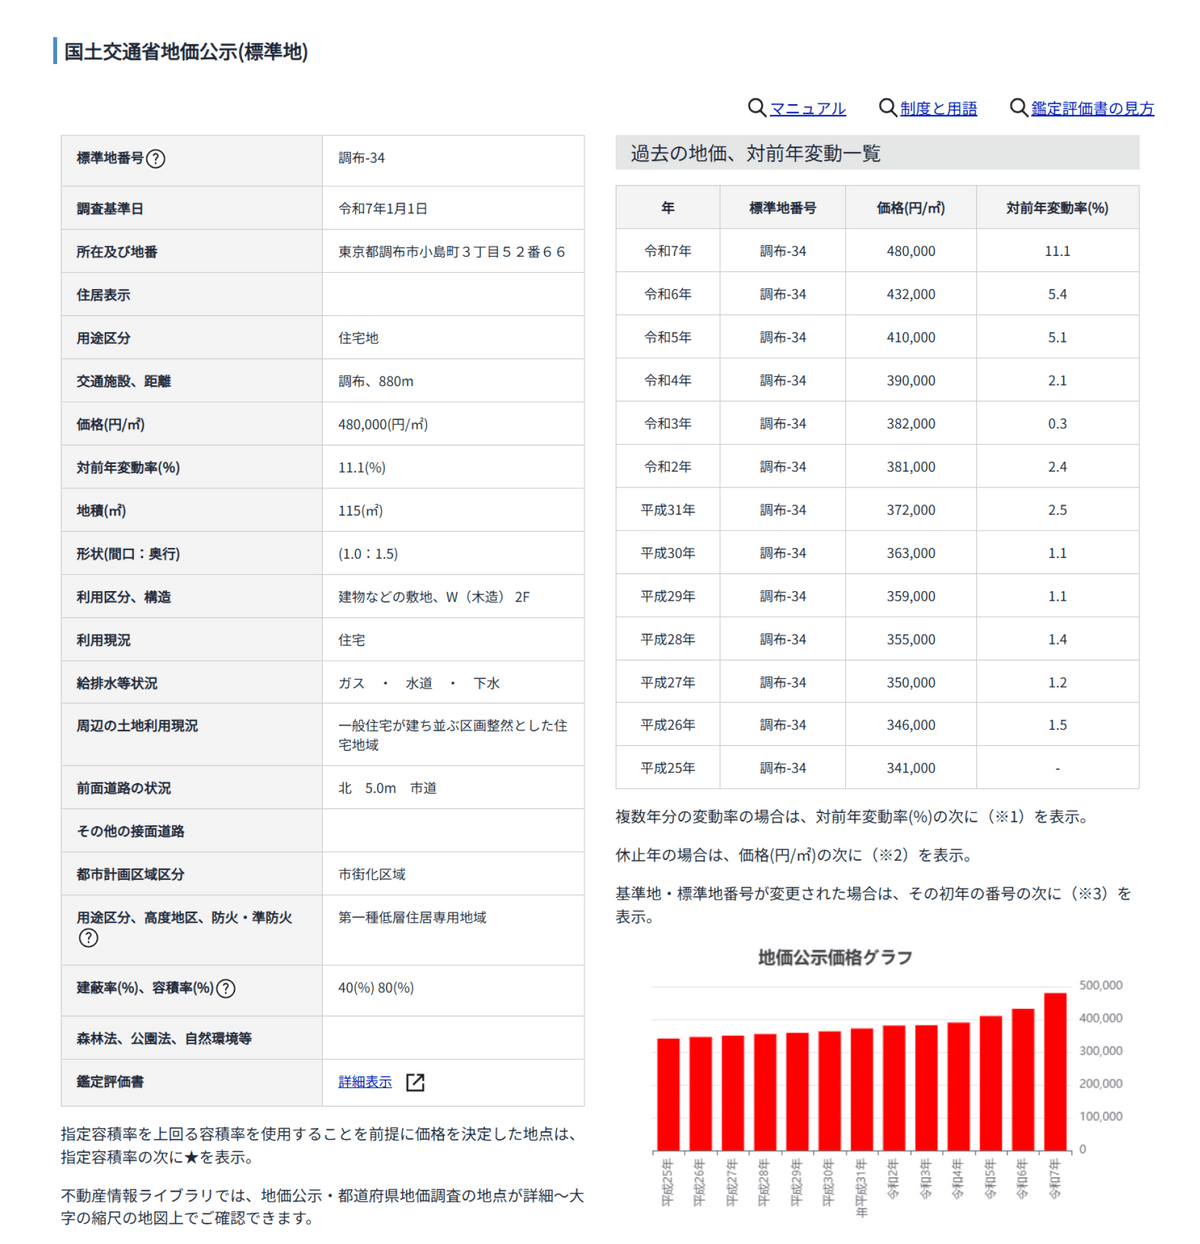The height and width of the screenshot is (1244, 1200).
Task: Click the 地価公示価格グラフ chart title
Action: [835, 957]
